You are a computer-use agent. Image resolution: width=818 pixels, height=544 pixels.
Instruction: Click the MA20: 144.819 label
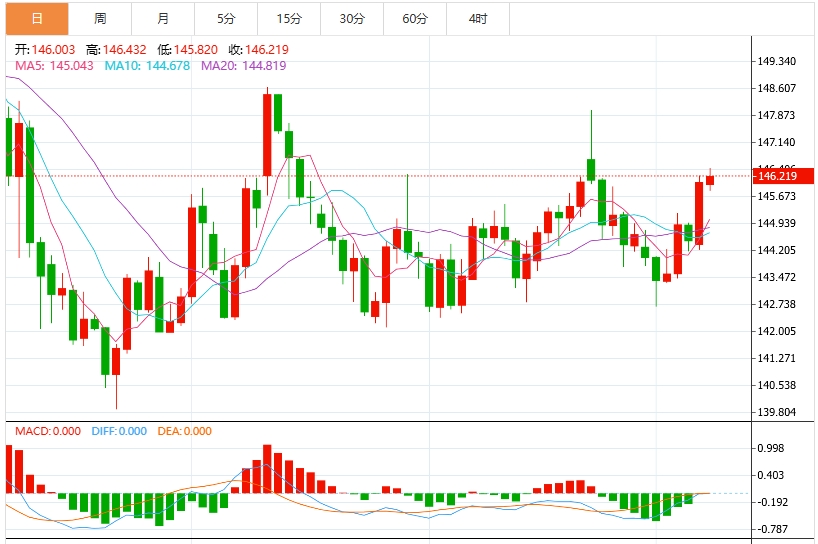pos(244,66)
